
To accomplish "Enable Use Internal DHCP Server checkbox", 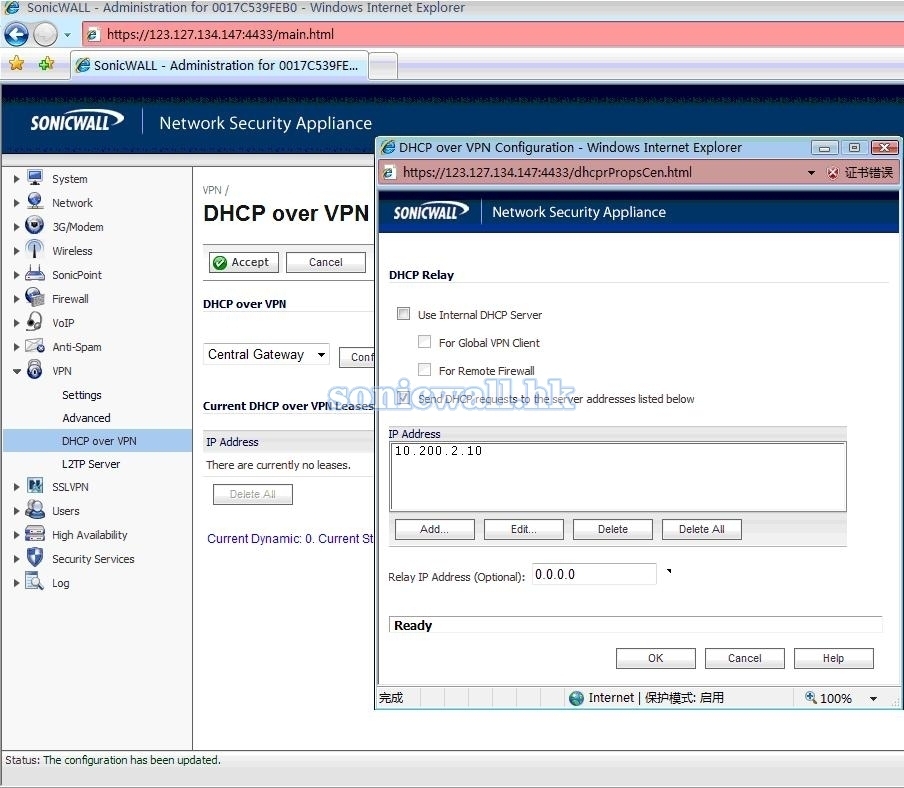I will click(x=404, y=314).
